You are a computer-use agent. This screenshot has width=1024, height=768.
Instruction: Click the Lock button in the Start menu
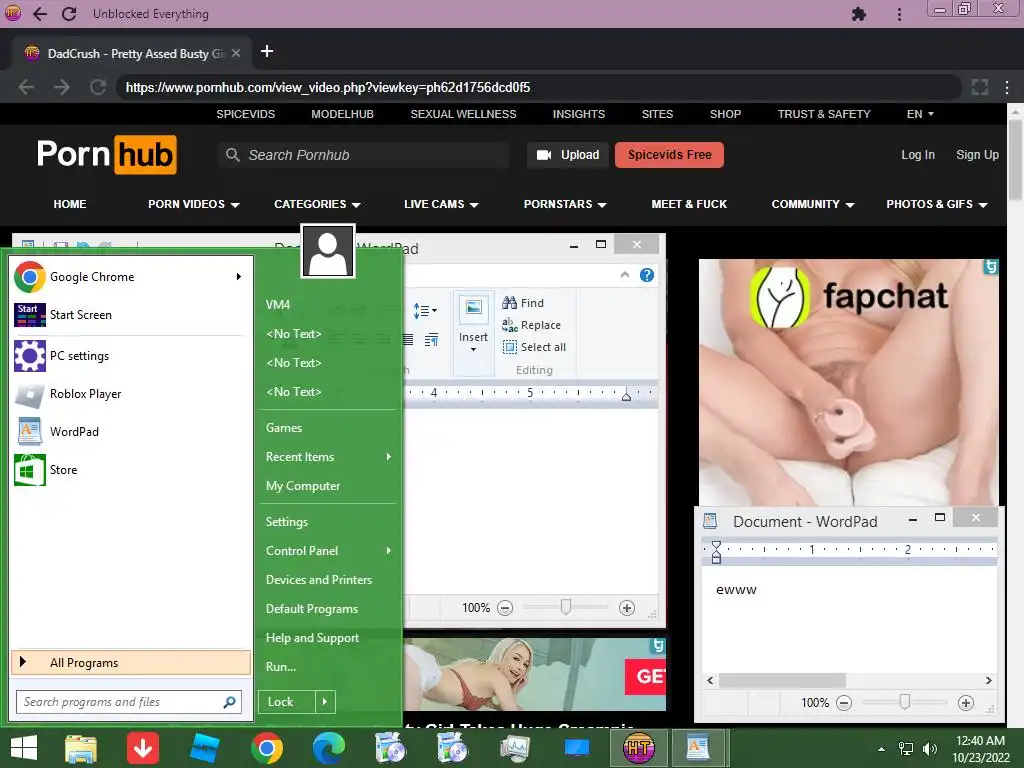[x=287, y=702]
